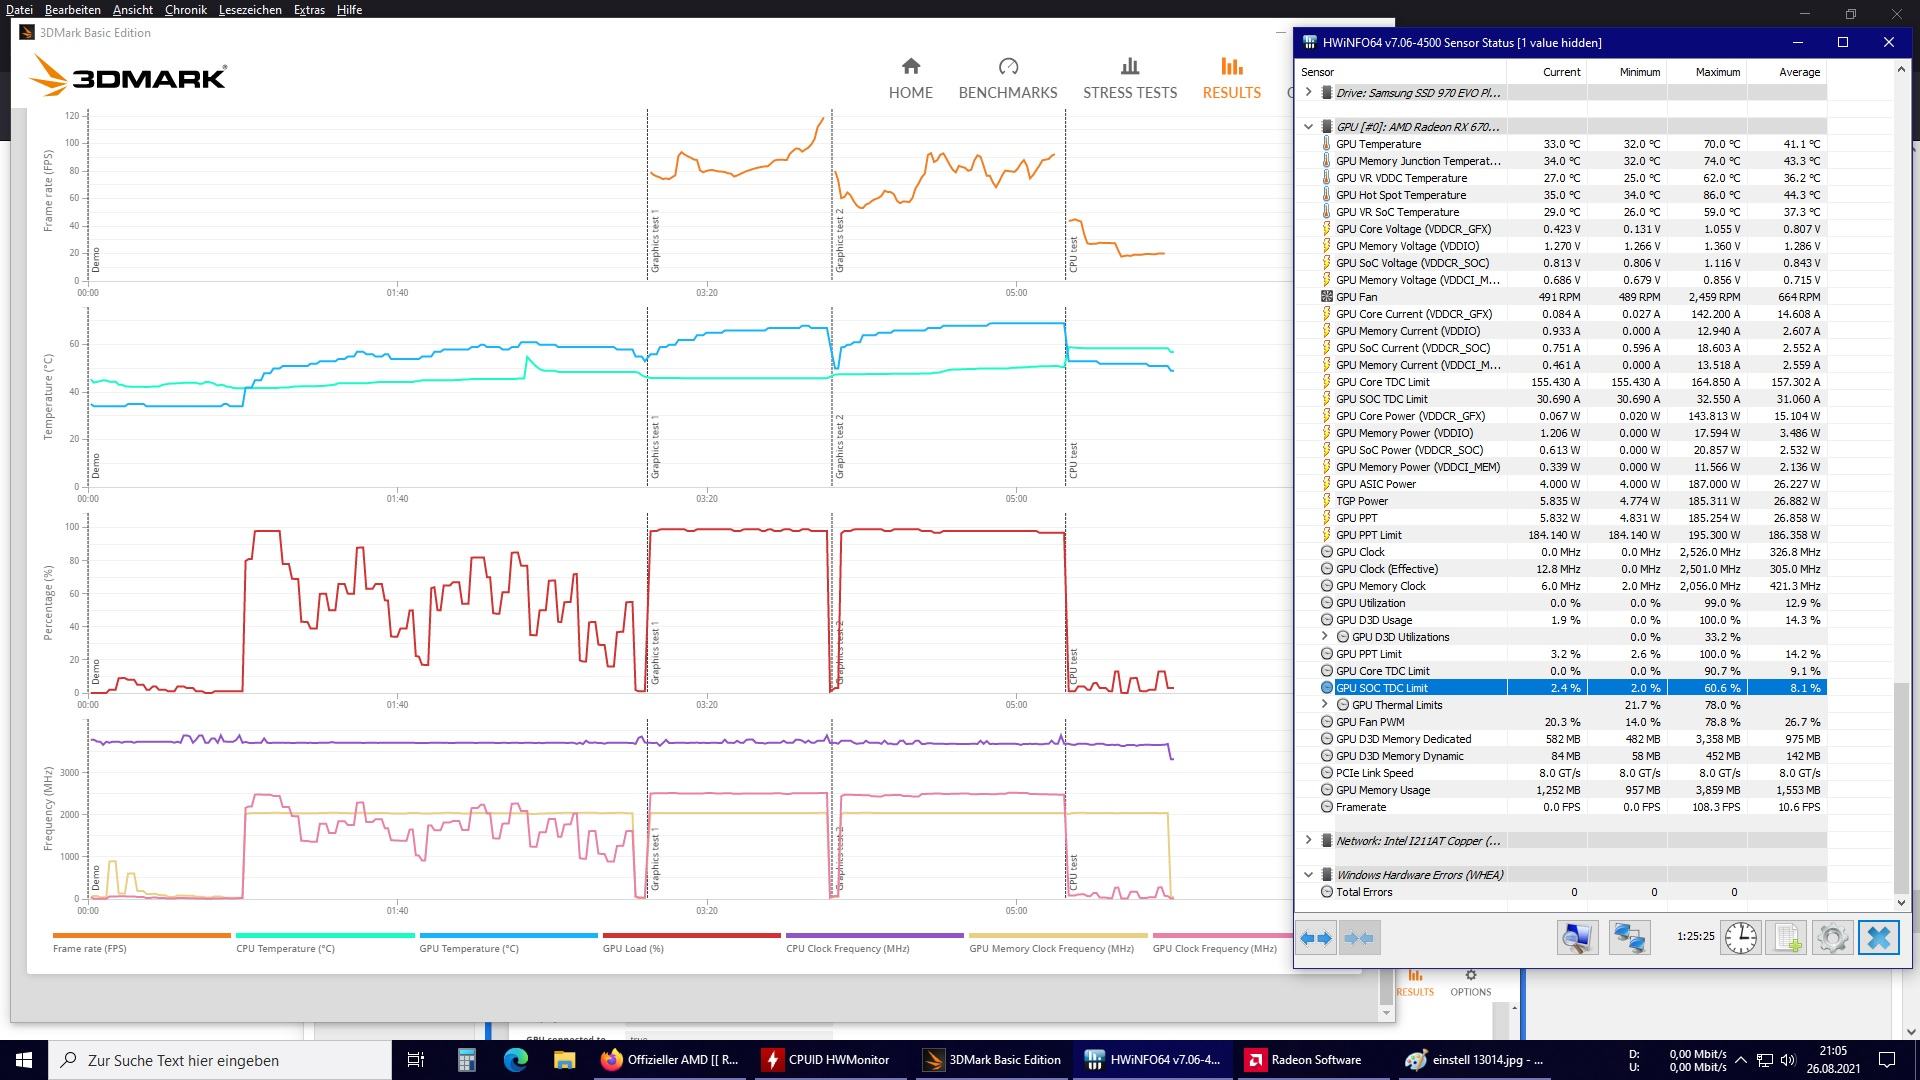Screen dimensions: 1920x1080
Task: Collapse GPU AMD Radeon RX 6700 section
Action: coord(1308,127)
